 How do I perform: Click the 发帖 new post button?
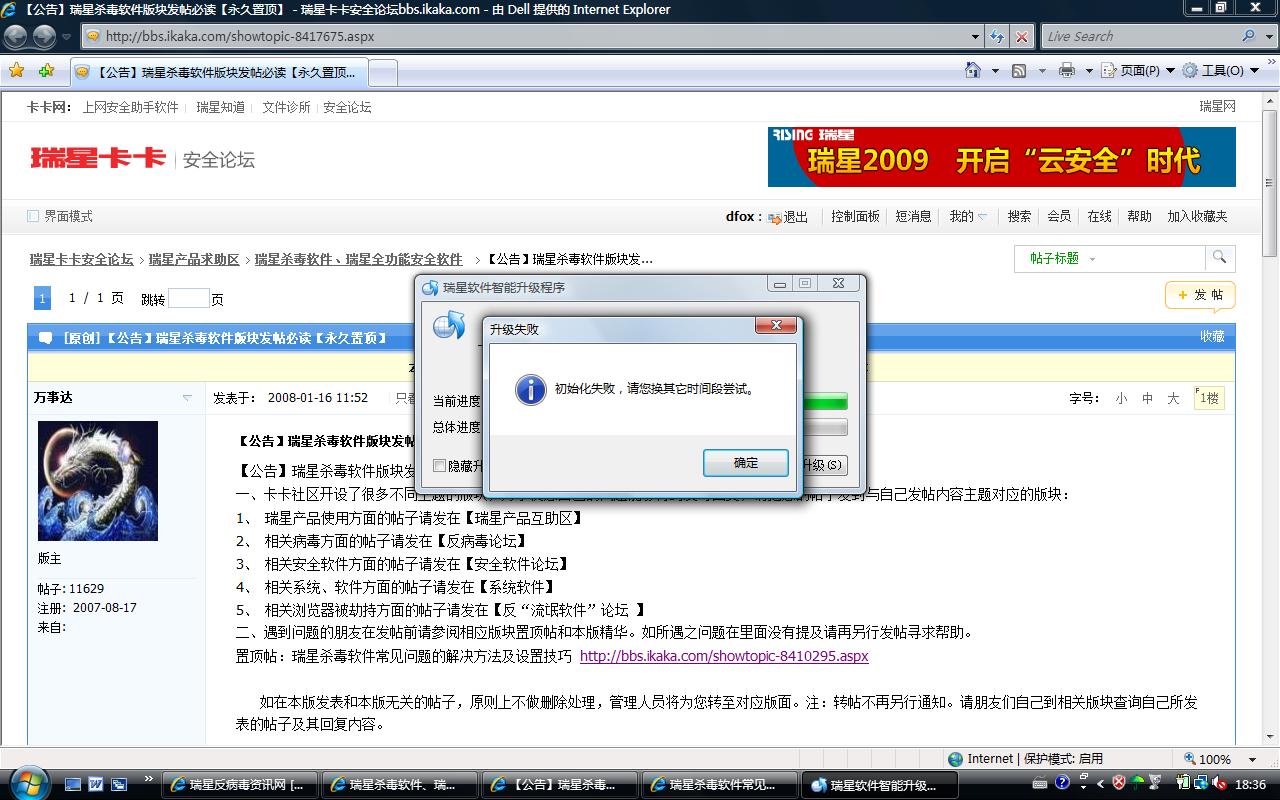(x=1200, y=295)
